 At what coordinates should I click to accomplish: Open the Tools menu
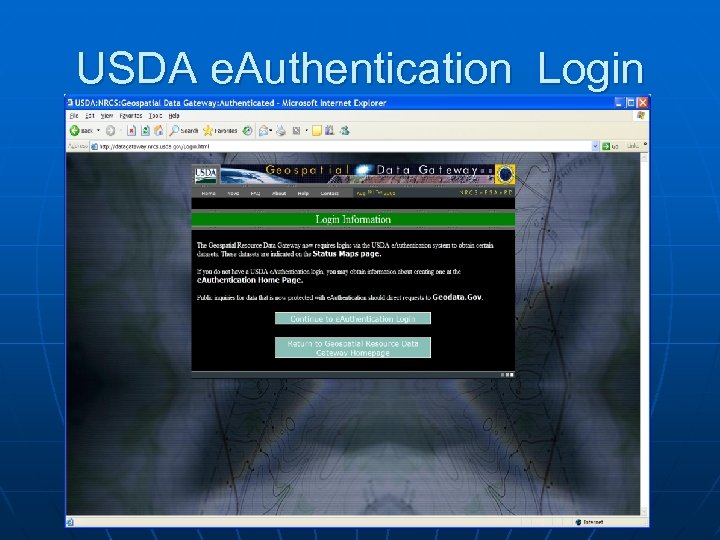point(155,116)
